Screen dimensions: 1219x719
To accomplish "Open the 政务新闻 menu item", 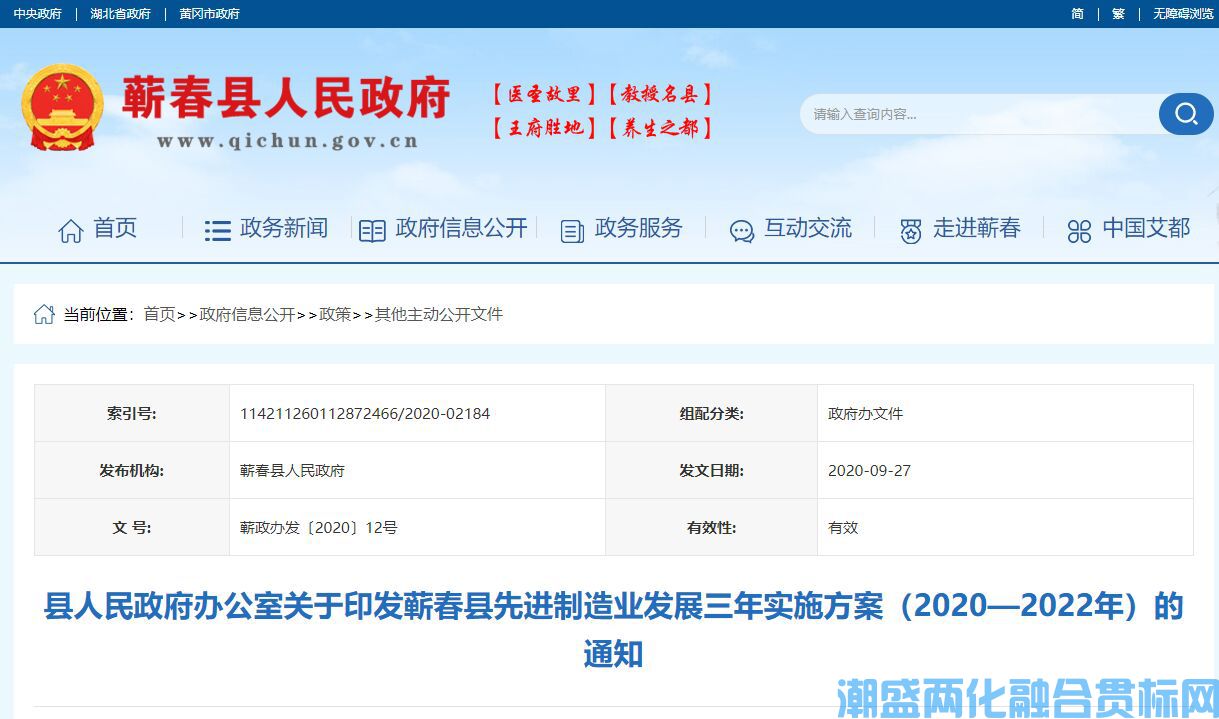I will coord(284,228).
